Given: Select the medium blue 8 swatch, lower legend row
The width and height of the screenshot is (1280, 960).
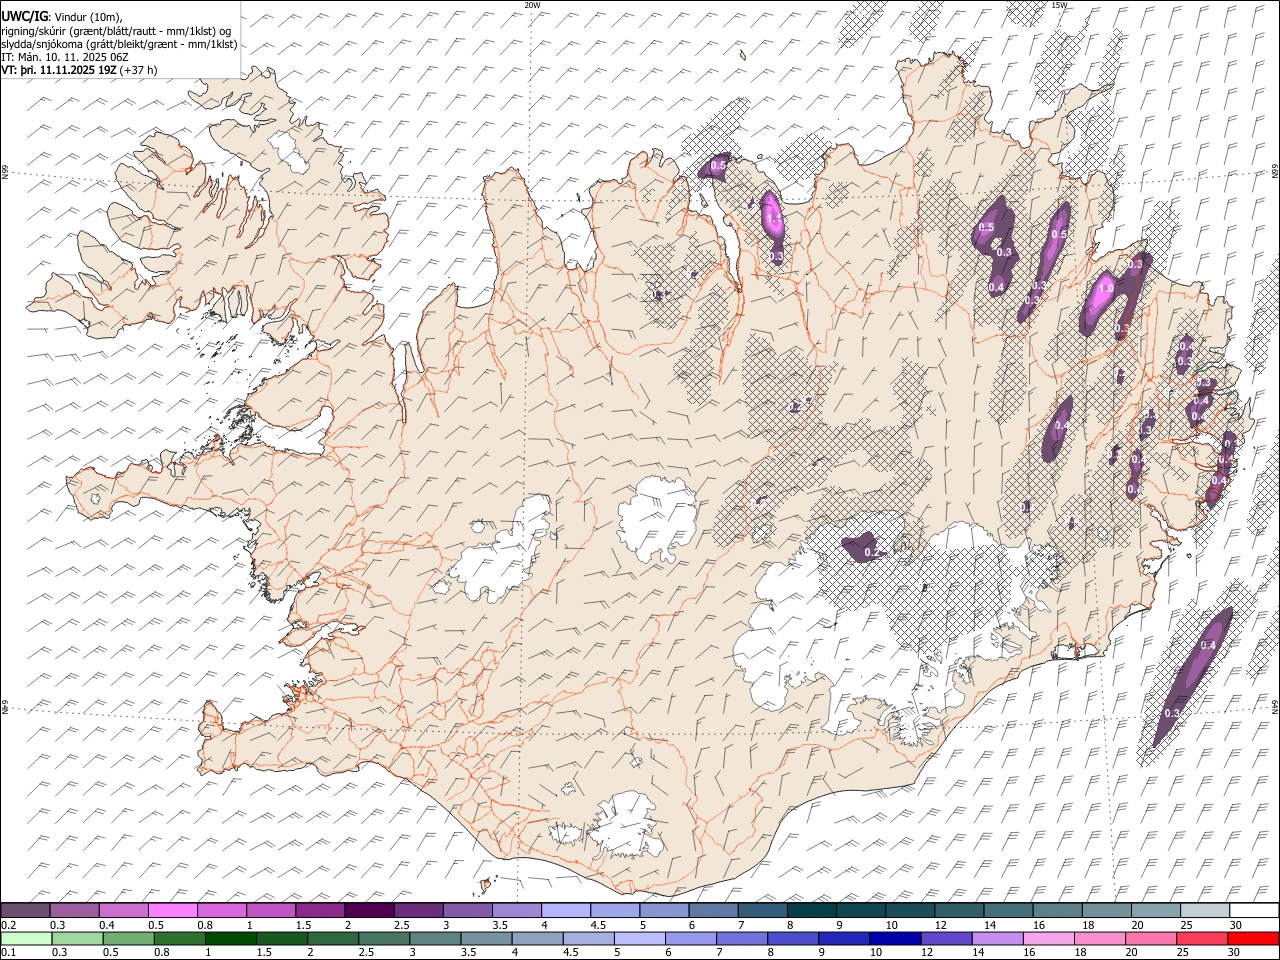Looking at the screenshot, I should tap(793, 938).
